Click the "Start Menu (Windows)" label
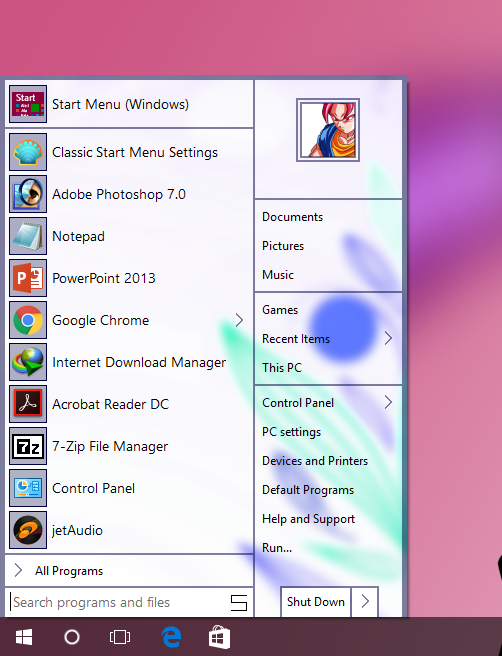The width and height of the screenshot is (502, 656). click(120, 104)
